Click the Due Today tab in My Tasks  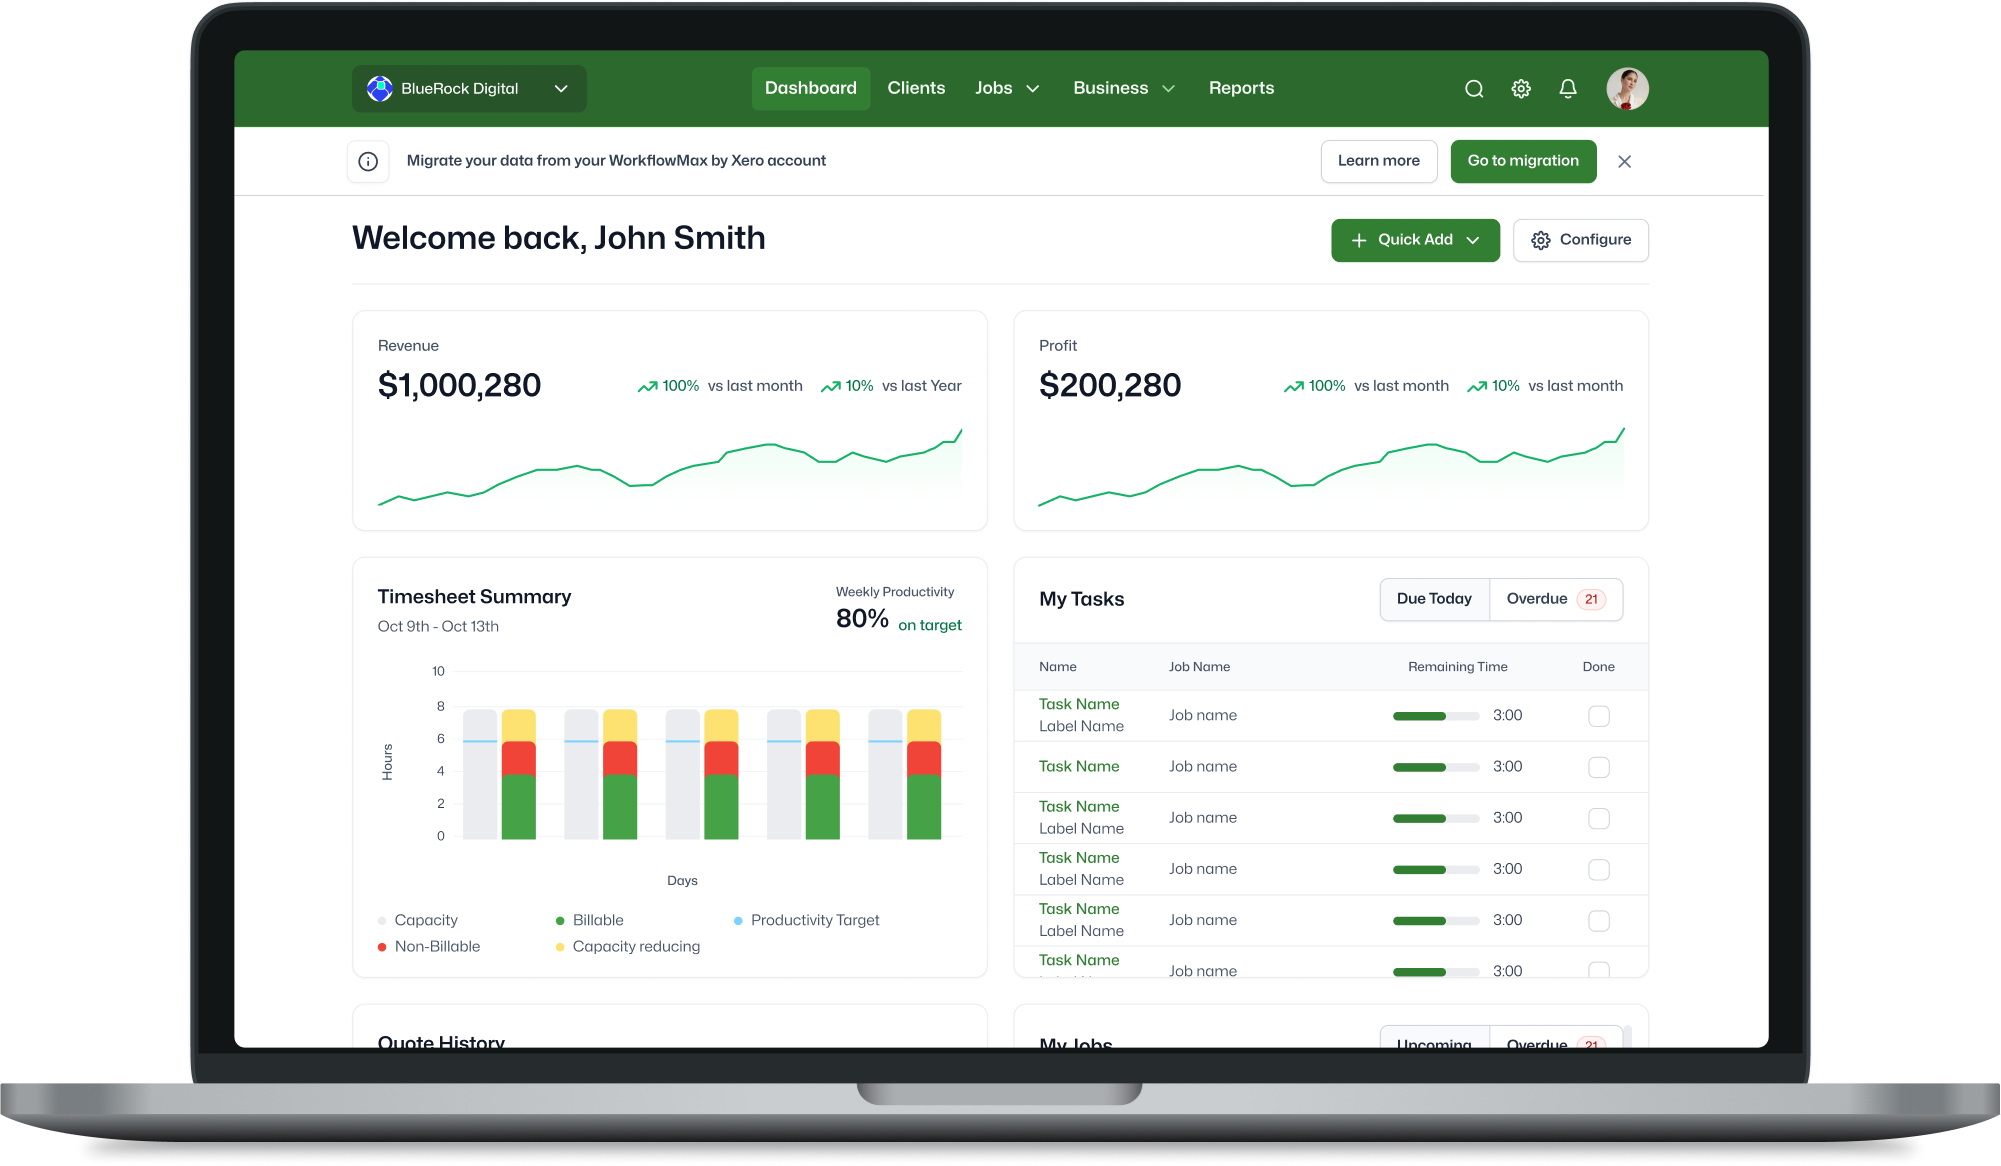[x=1435, y=598]
